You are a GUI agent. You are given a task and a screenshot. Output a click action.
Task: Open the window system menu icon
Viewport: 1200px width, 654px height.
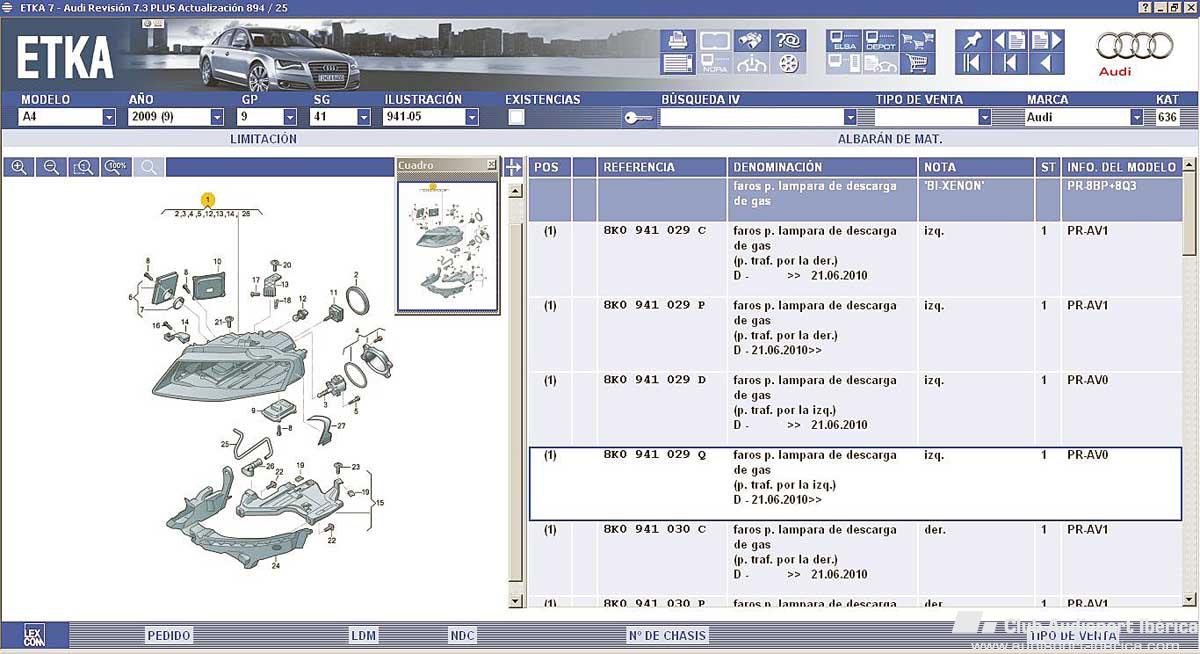[7, 7]
